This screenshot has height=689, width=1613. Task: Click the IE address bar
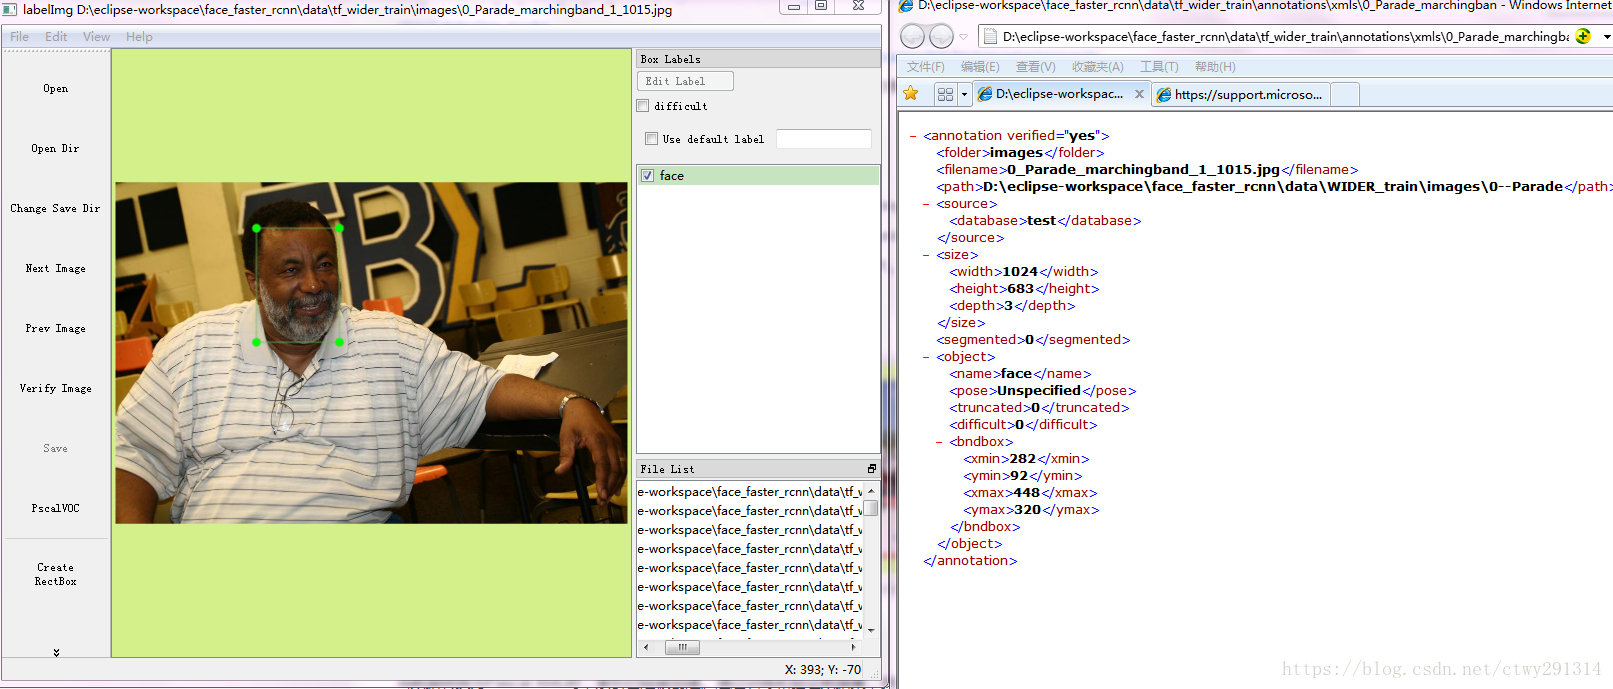click(1285, 37)
